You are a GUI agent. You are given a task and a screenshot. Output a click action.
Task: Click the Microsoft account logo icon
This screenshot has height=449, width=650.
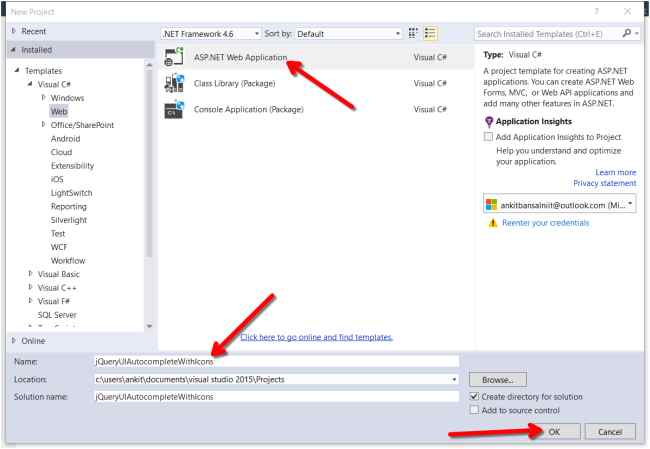pos(491,204)
